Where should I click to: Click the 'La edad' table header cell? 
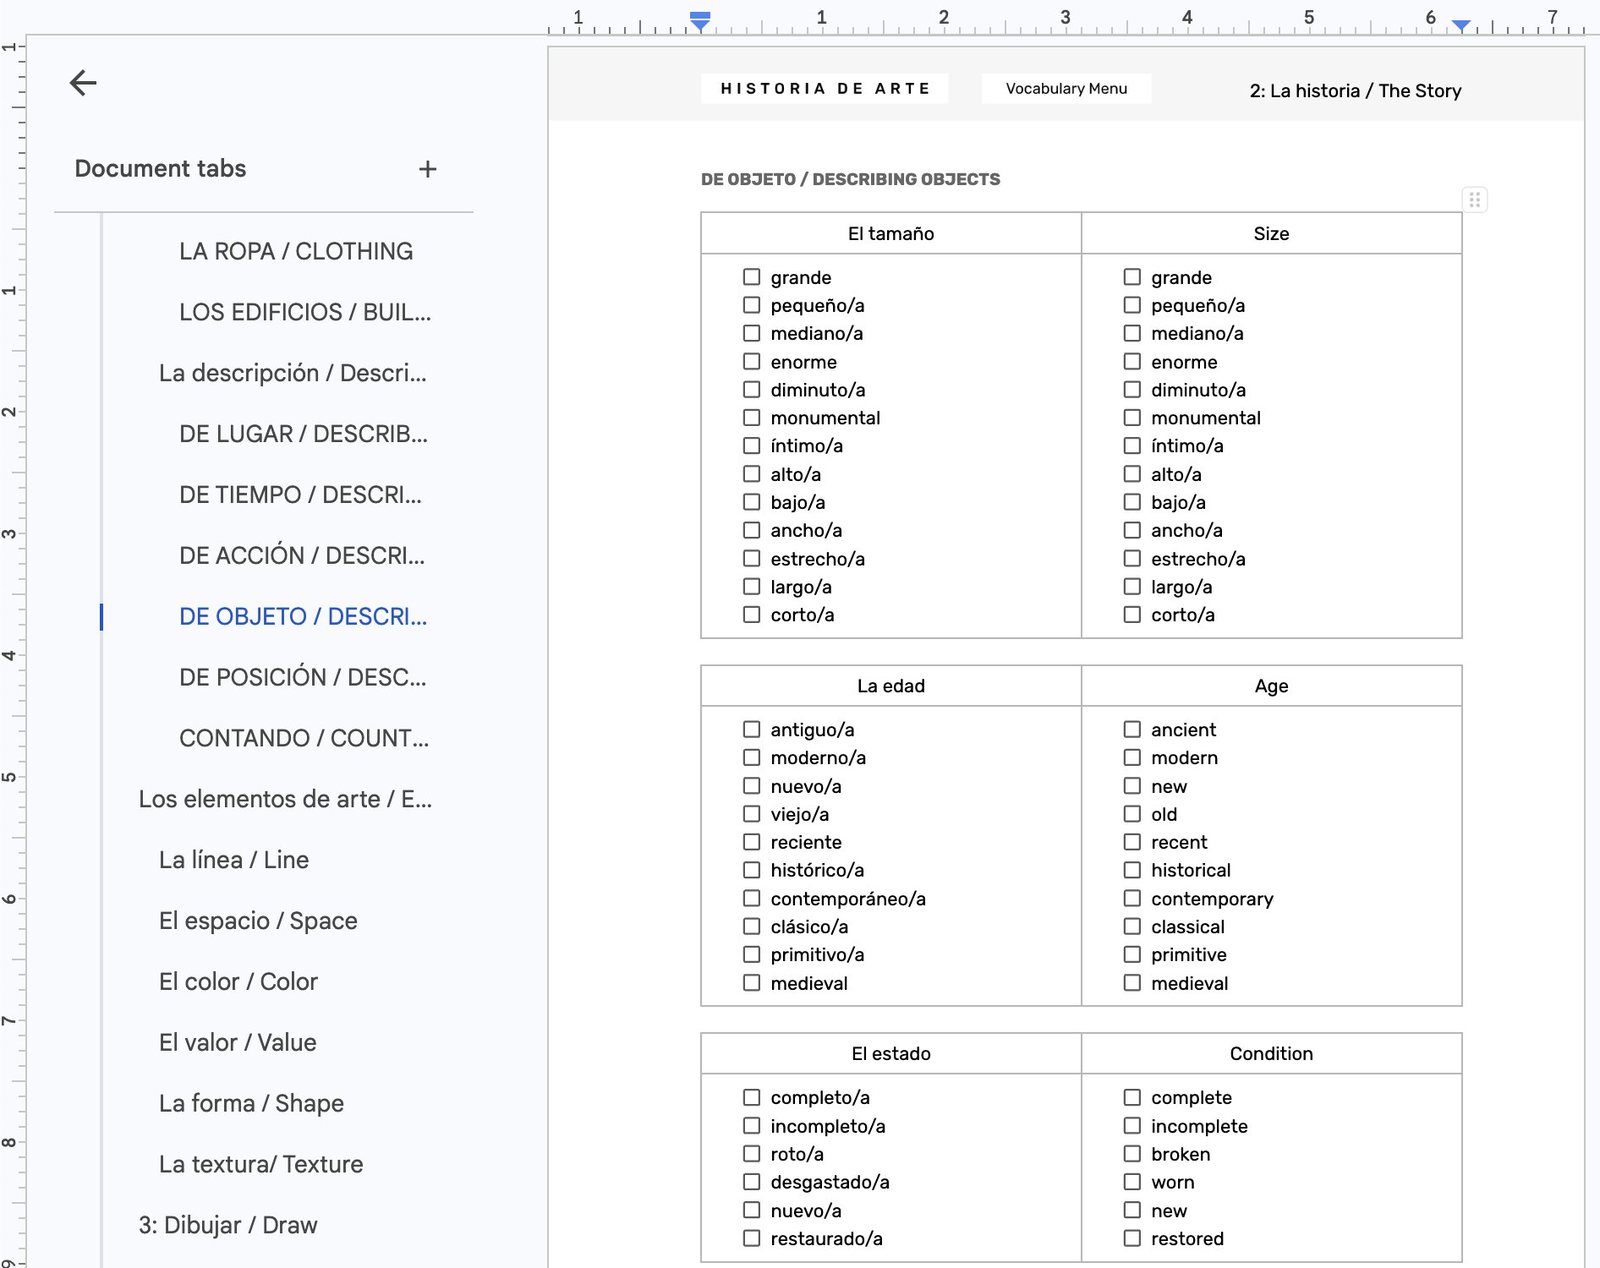tap(891, 686)
